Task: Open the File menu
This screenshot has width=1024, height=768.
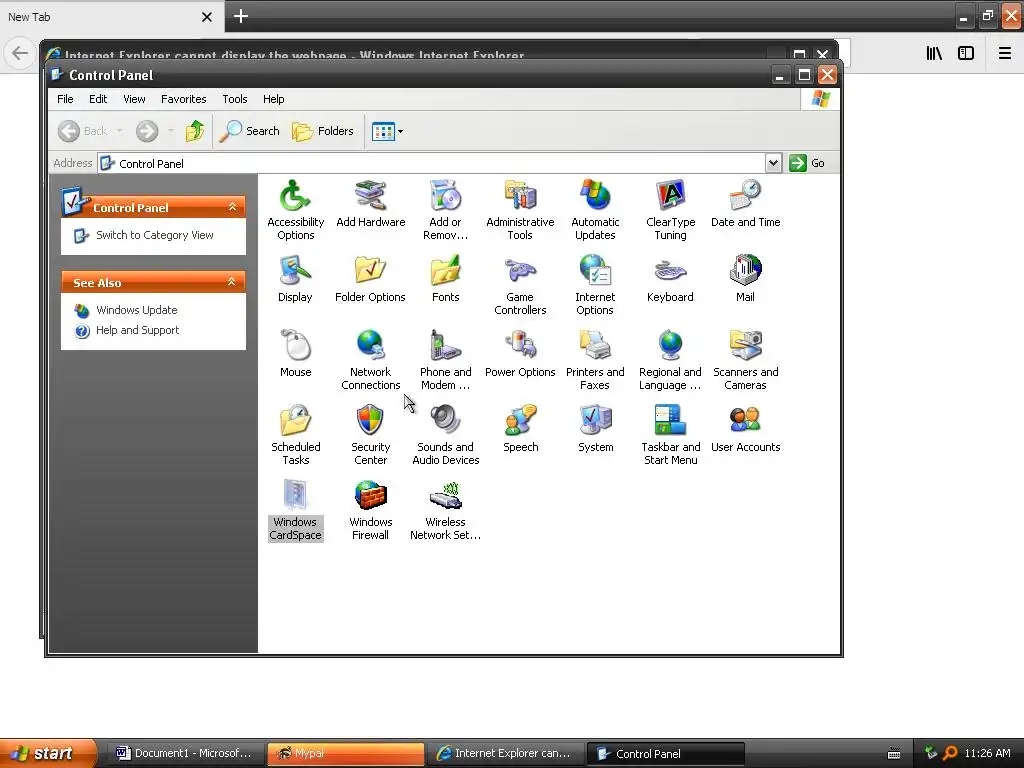Action: click(x=65, y=99)
